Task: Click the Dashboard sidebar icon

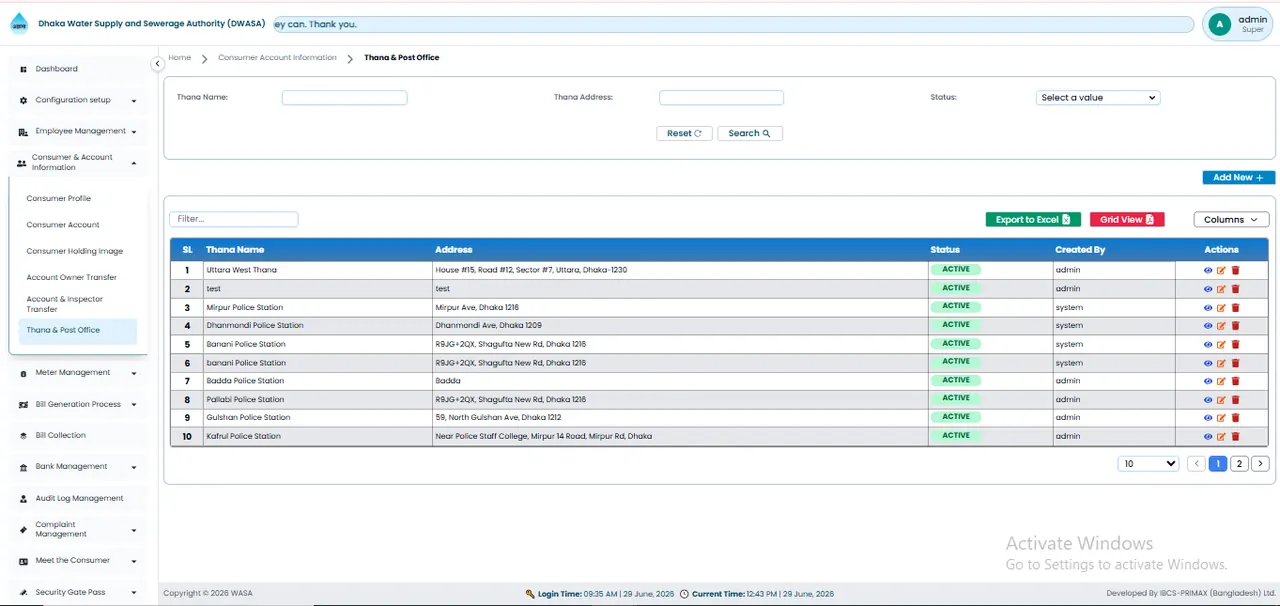Action: tap(23, 69)
